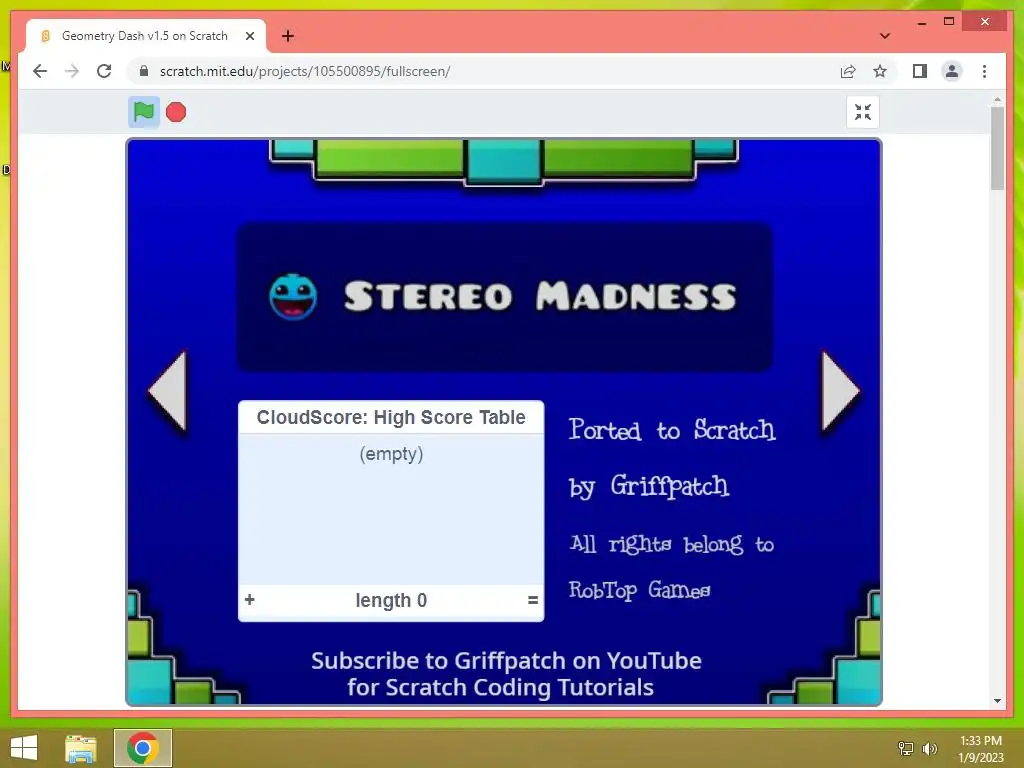Open the tab search chevron dropdown
Screen dimensions: 1024x768
click(x=885, y=36)
